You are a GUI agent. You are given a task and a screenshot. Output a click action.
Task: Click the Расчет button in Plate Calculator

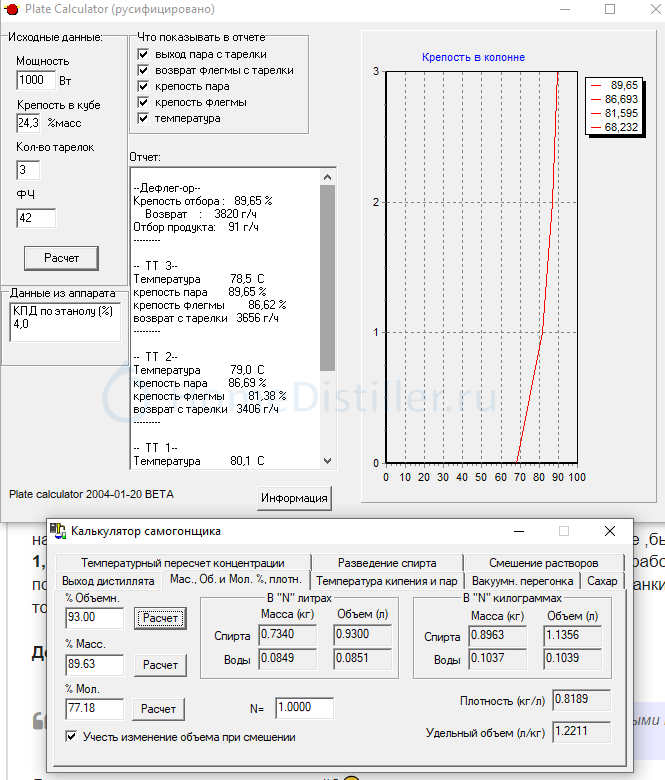[x=61, y=258]
